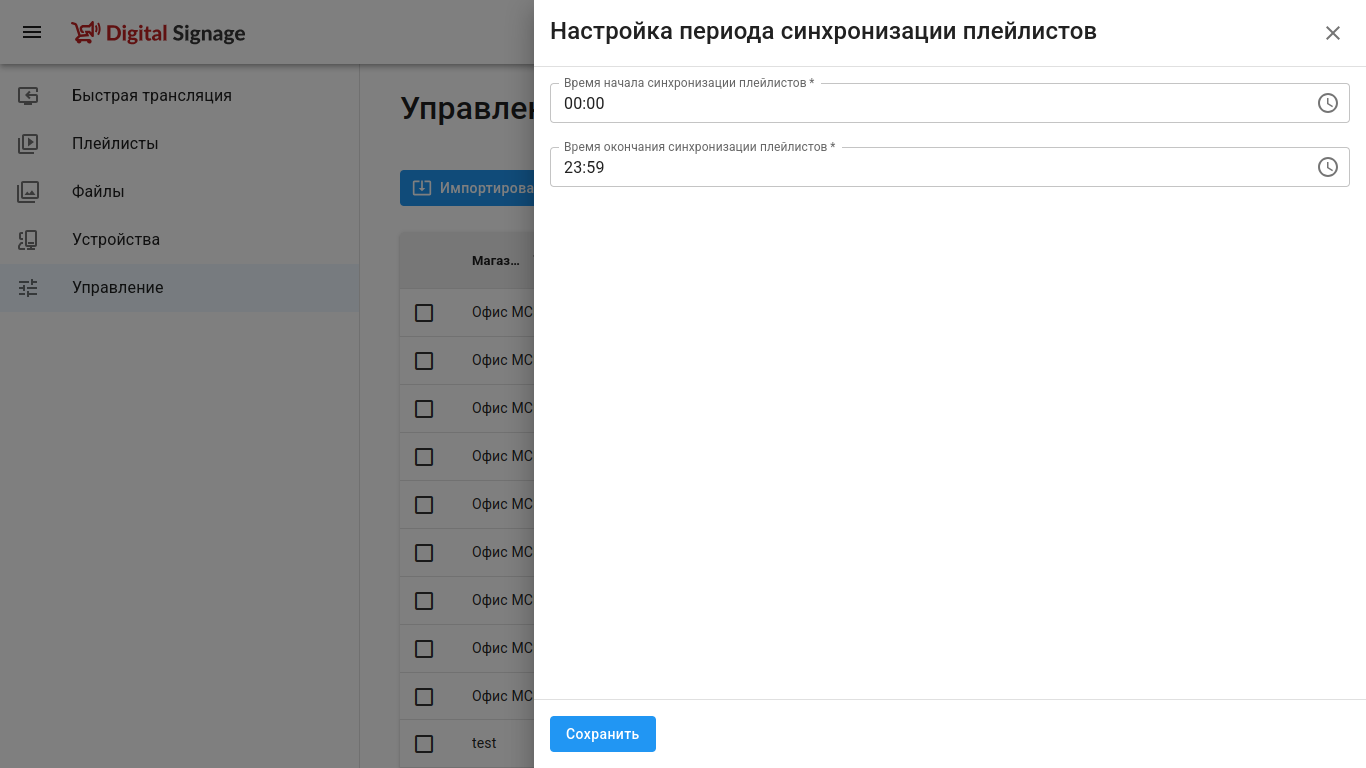Go to Устройства menu item
1366x768 pixels.
116,240
